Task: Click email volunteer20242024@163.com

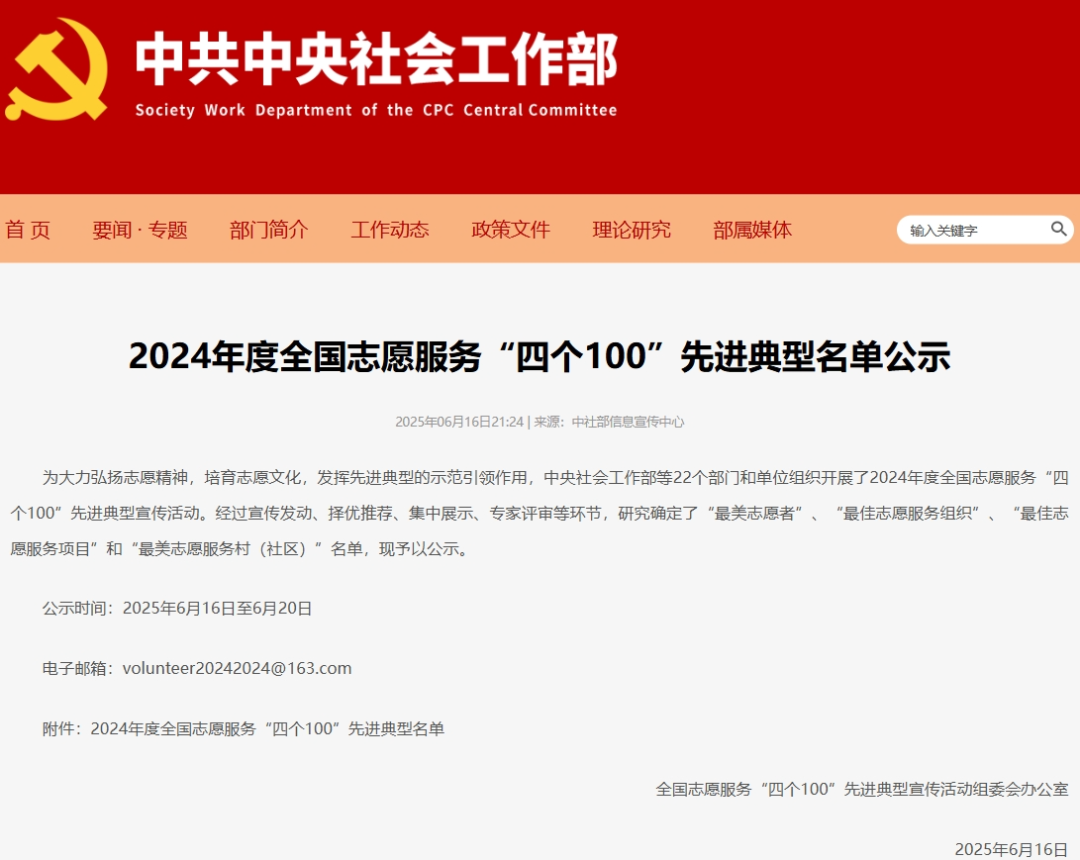Action: coord(237,668)
